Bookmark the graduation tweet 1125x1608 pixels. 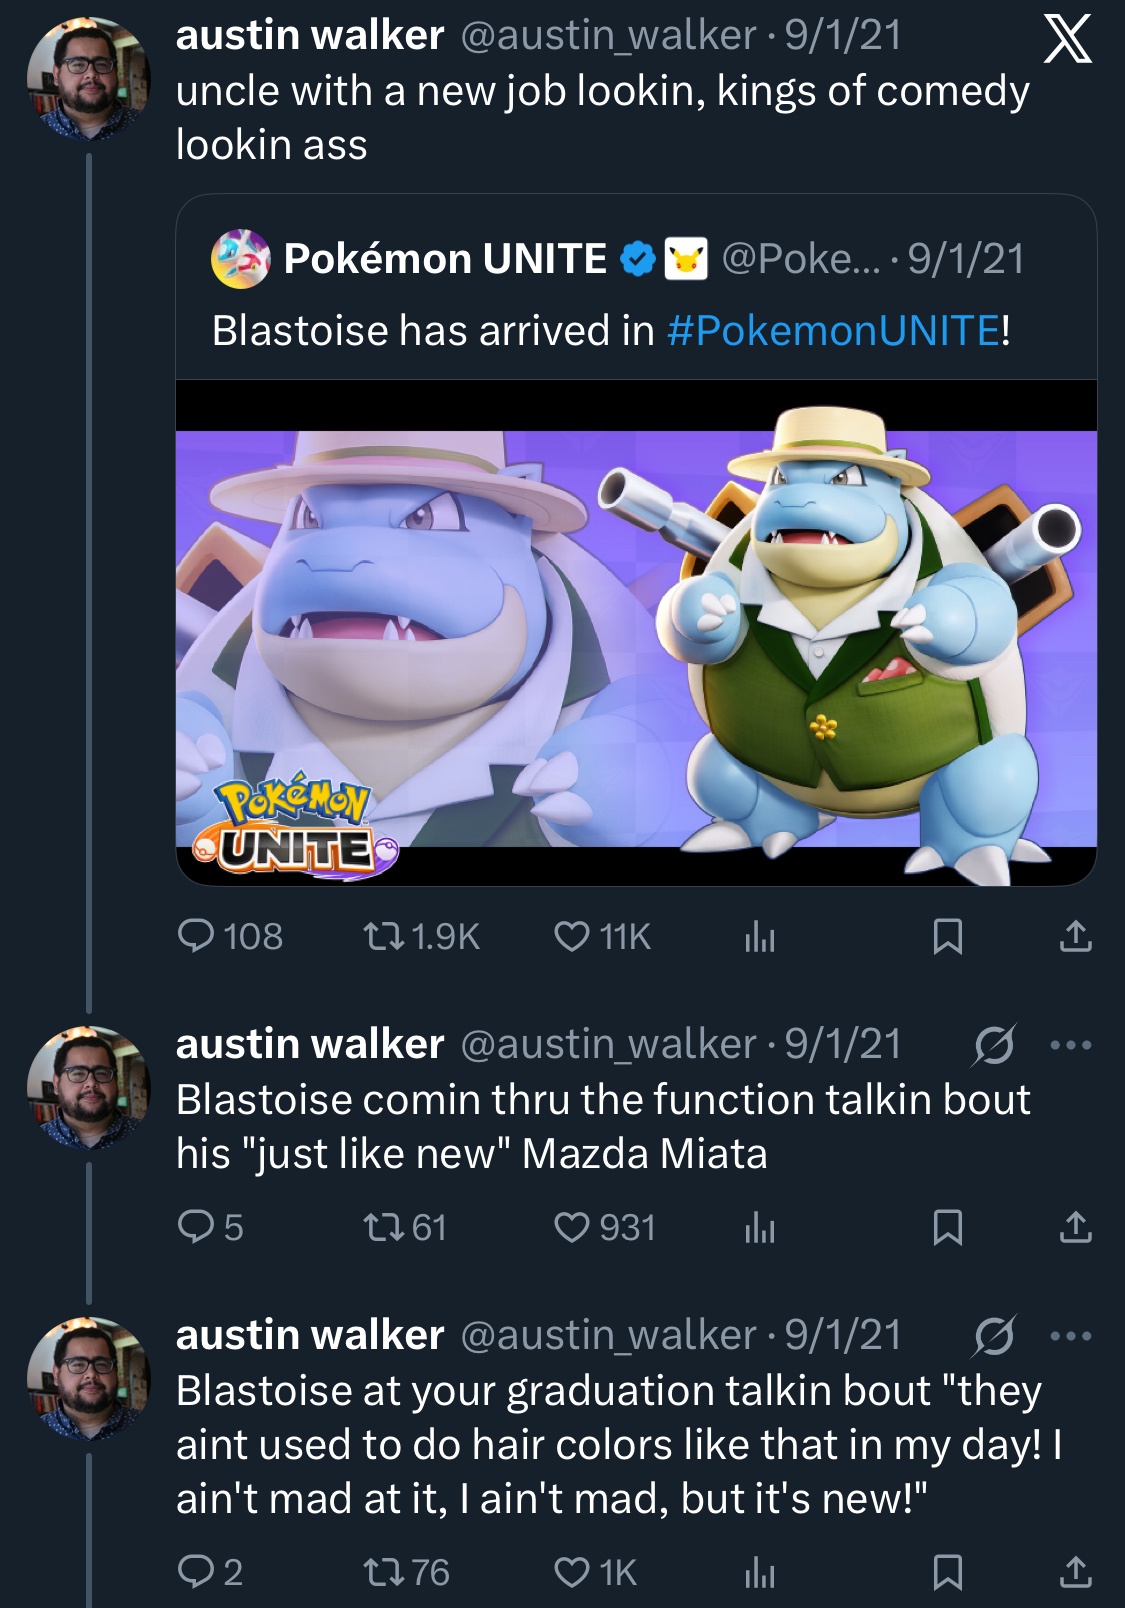coord(947,1572)
